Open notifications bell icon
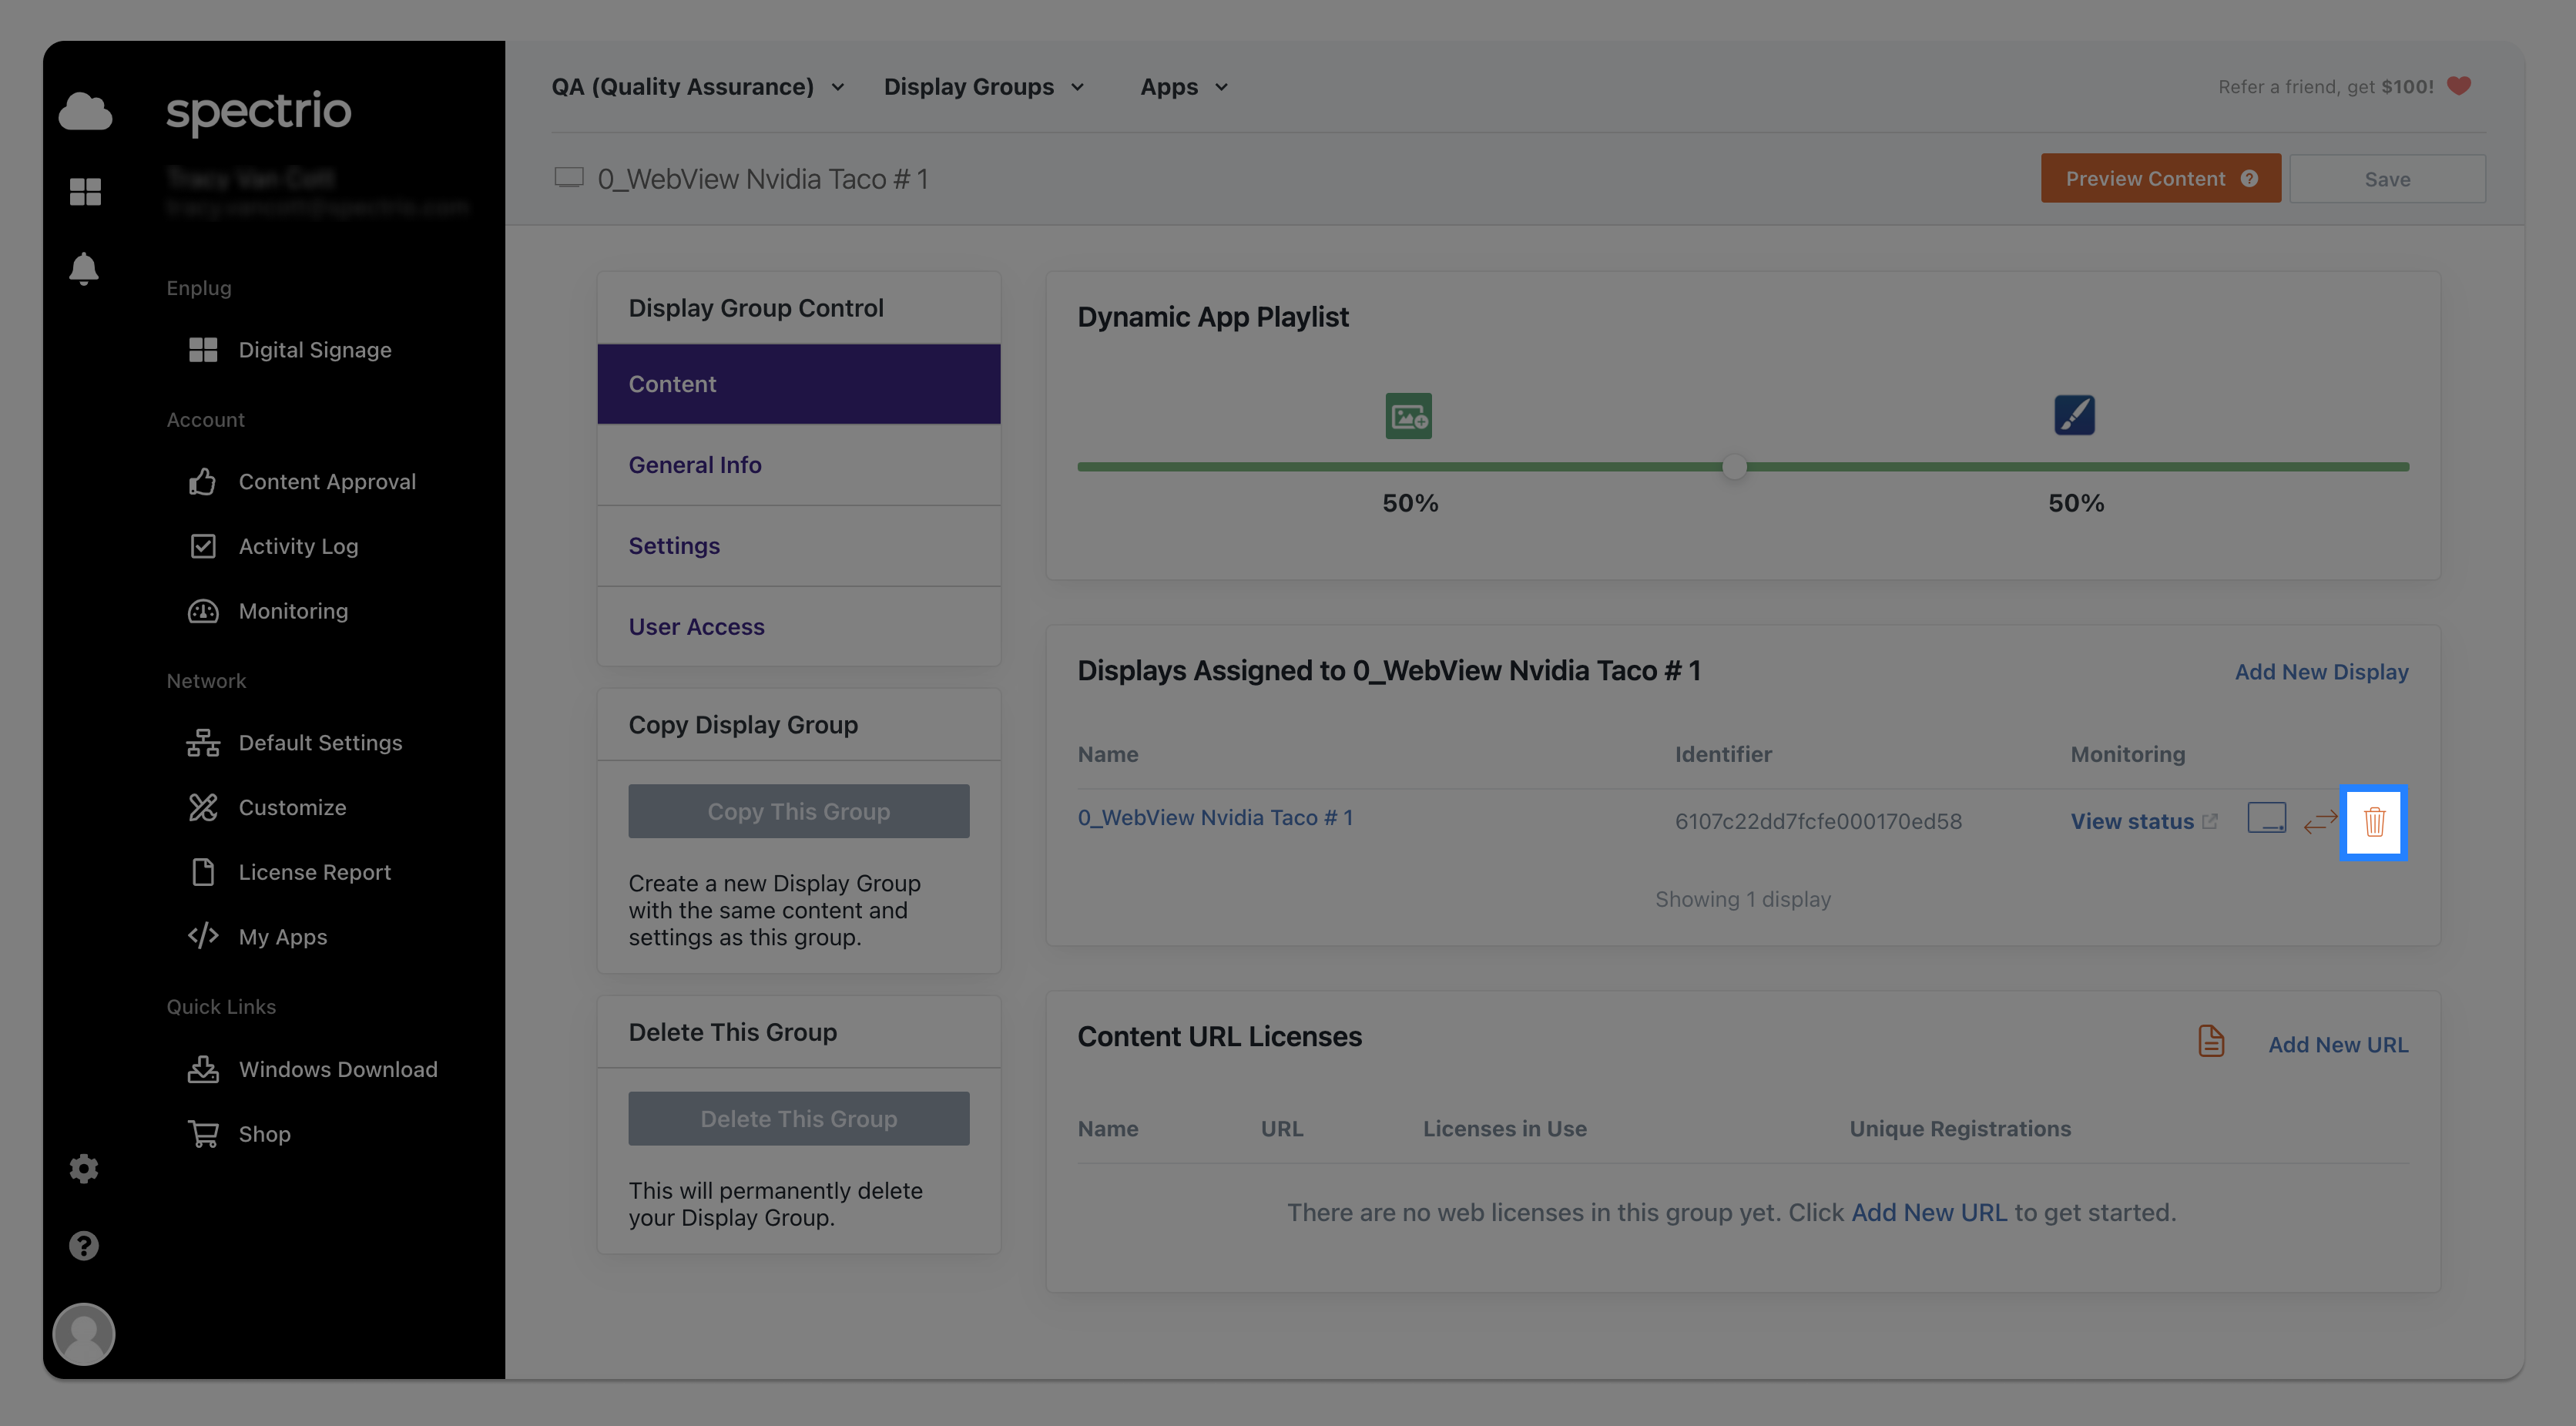Screen dimensions: 2576x1426 tap(84, 268)
